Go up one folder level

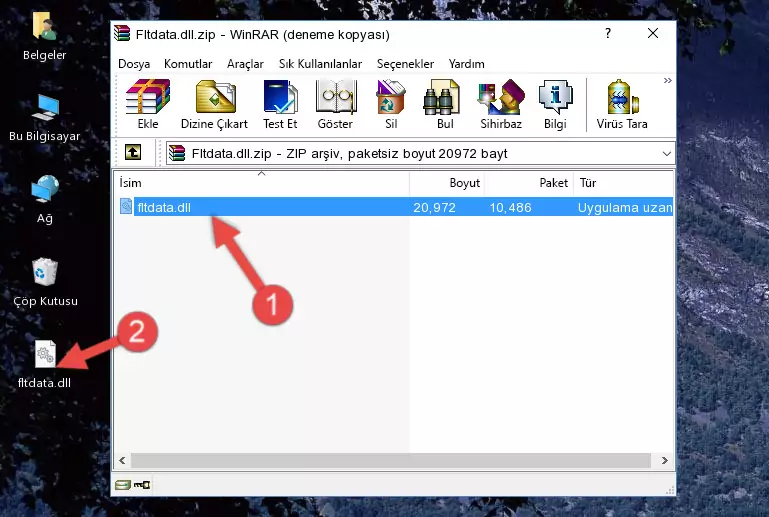pyautogui.click(x=133, y=153)
